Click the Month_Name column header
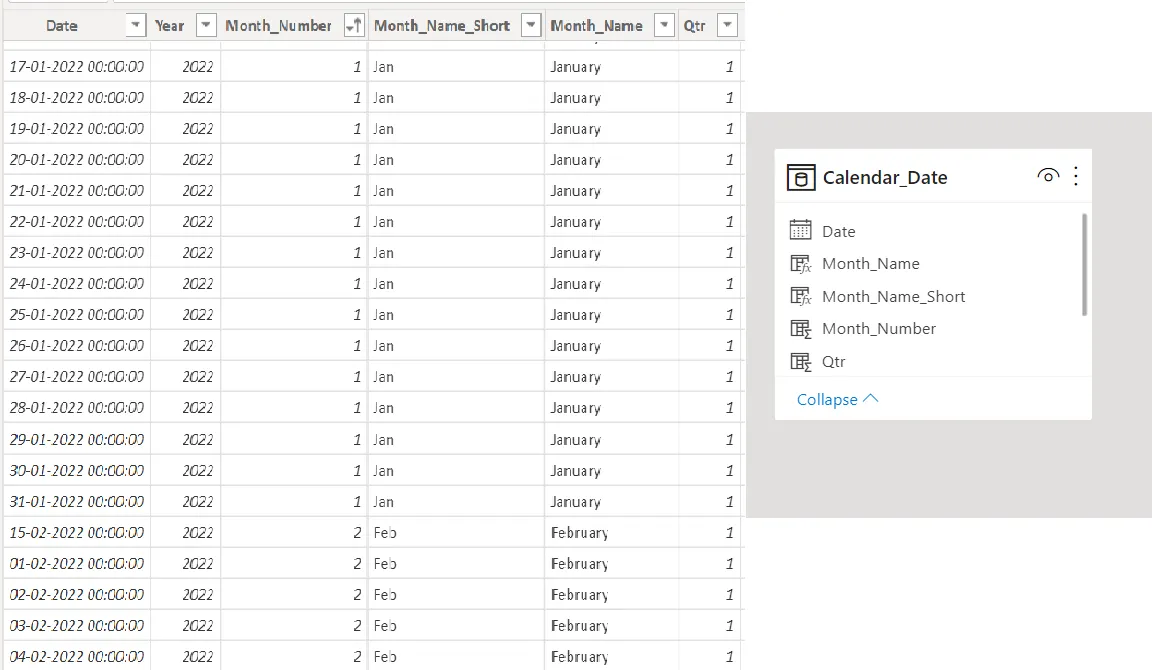 click(597, 25)
